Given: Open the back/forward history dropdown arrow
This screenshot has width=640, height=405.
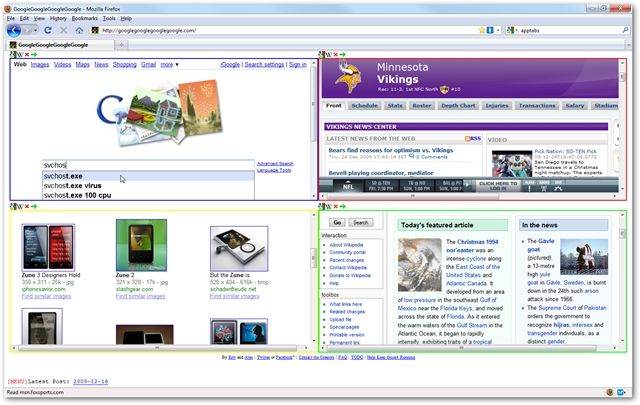Looking at the screenshot, I should 36,30.
